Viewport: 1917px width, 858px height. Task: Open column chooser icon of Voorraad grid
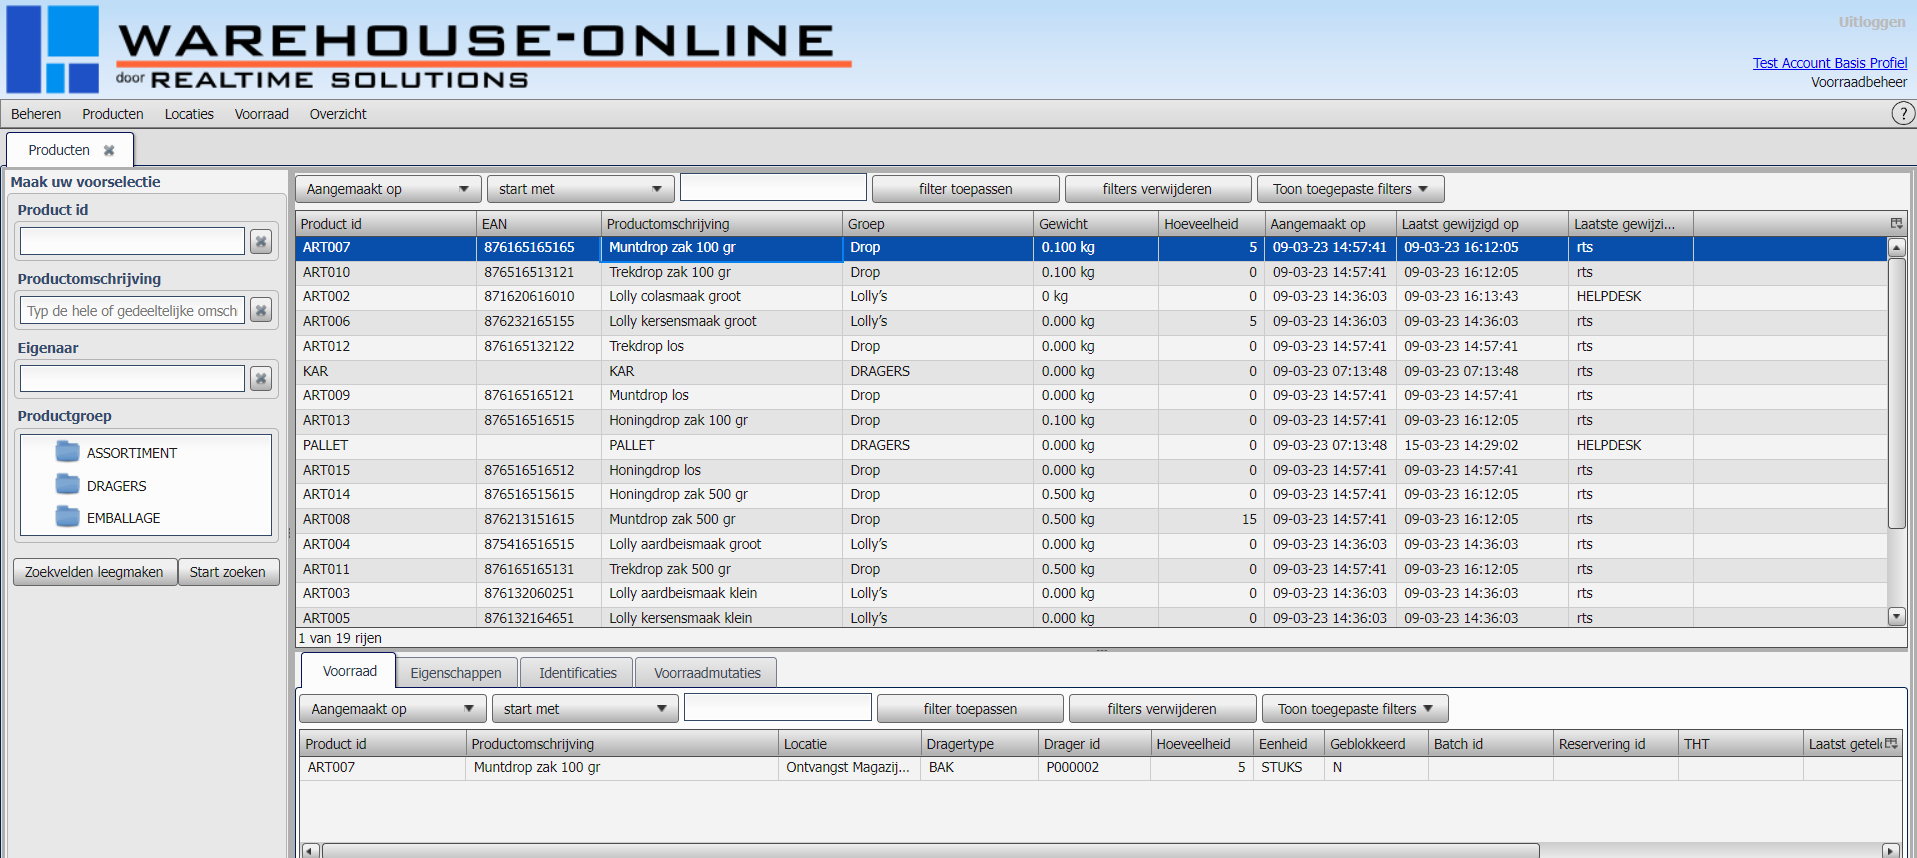1891,743
